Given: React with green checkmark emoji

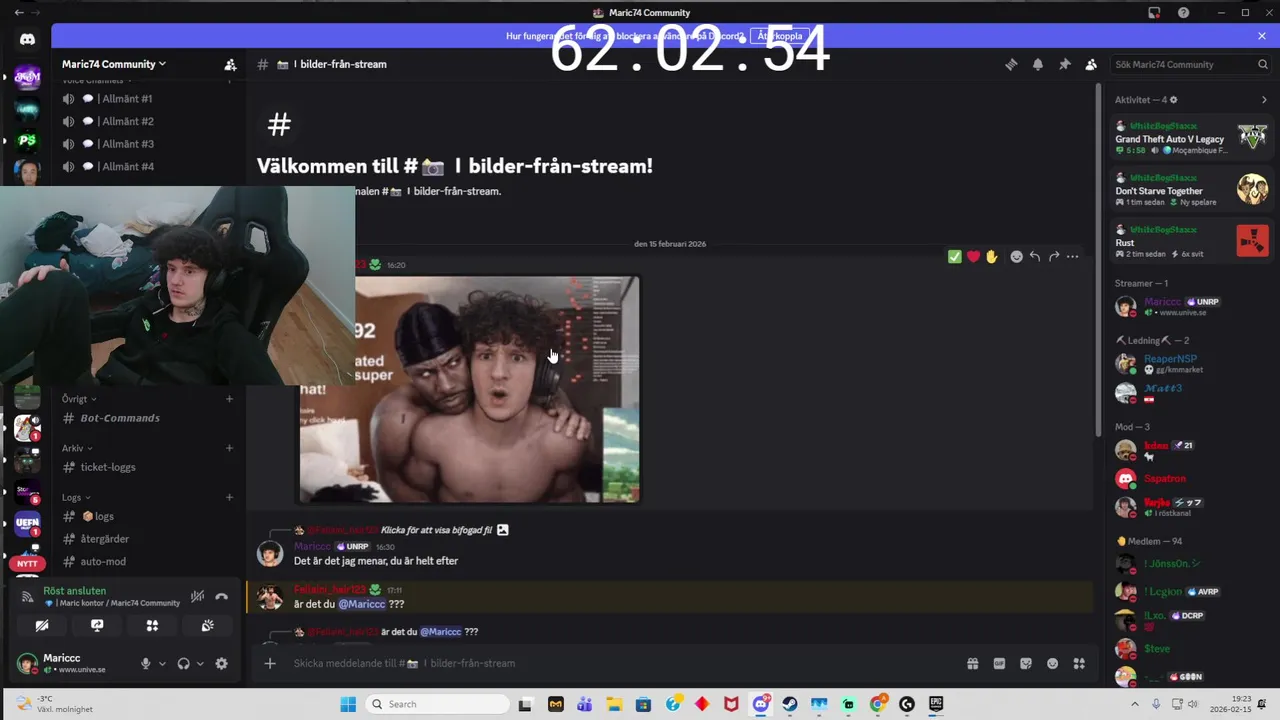Looking at the screenshot, I should [955, 257].
